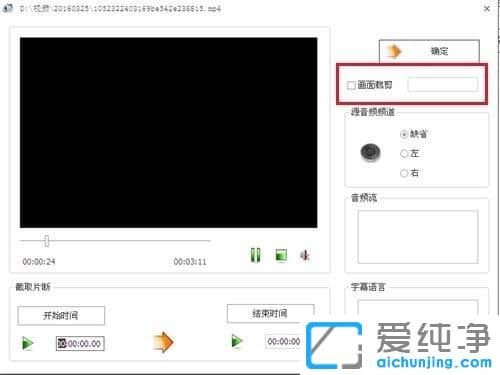
Task: Click the title bar application icon
Action: pyautogui.click(x=7, y=8)
